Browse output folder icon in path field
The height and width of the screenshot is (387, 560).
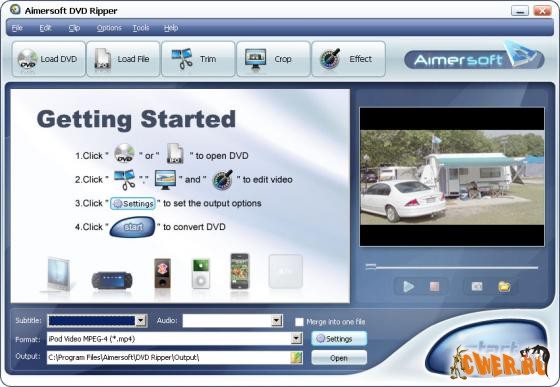(296, 357)
